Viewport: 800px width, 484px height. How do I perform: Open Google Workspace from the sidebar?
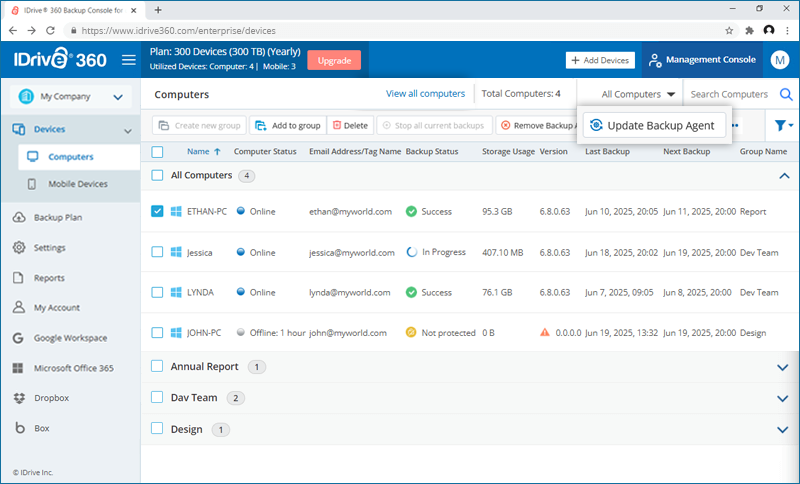pyautogui.click(x=70, y=338)
